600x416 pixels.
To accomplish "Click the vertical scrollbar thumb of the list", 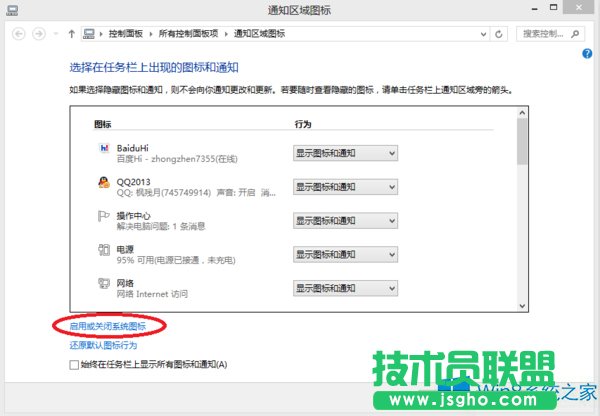I will [522, 141].
